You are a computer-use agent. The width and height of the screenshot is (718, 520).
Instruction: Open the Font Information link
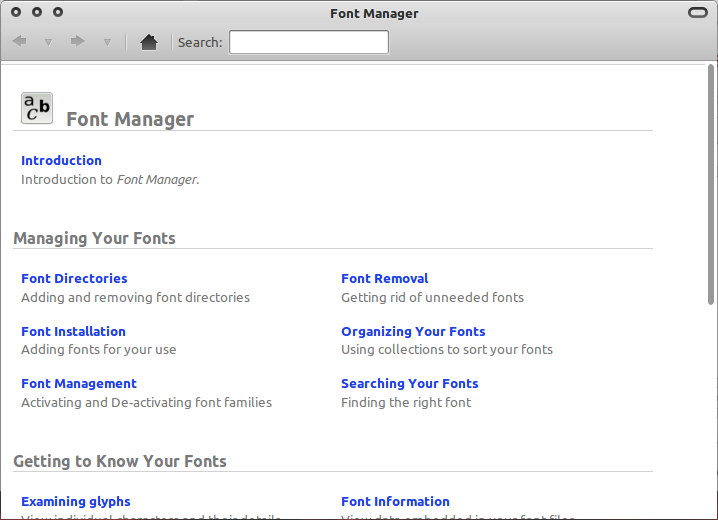[395, 502]
